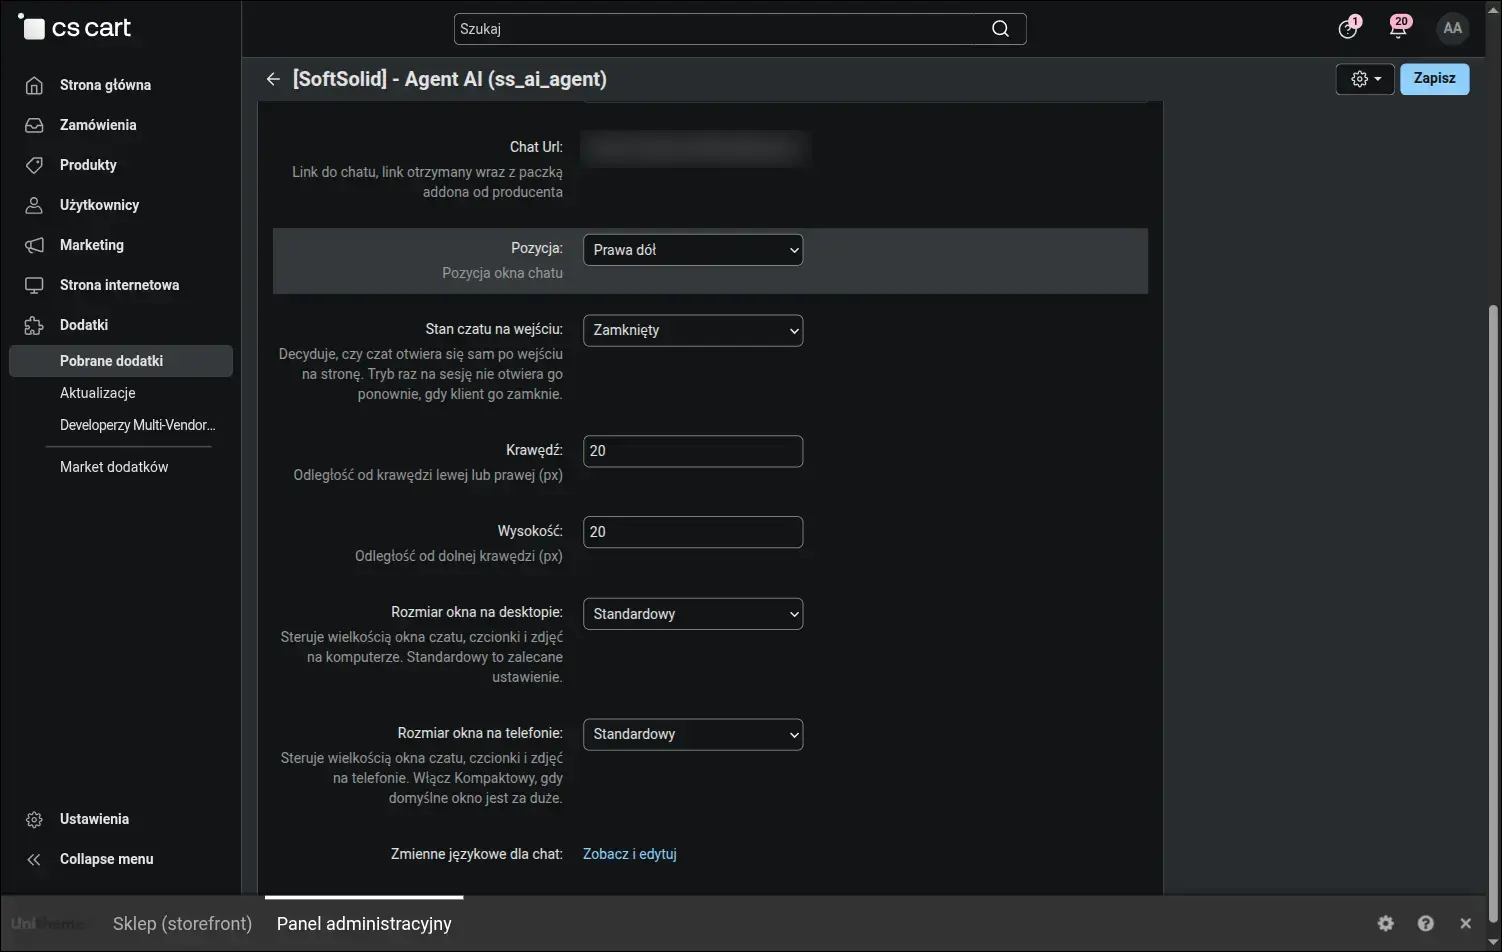Open Aktualizacje submenu item
The image size is (1502, 952).
97,393
